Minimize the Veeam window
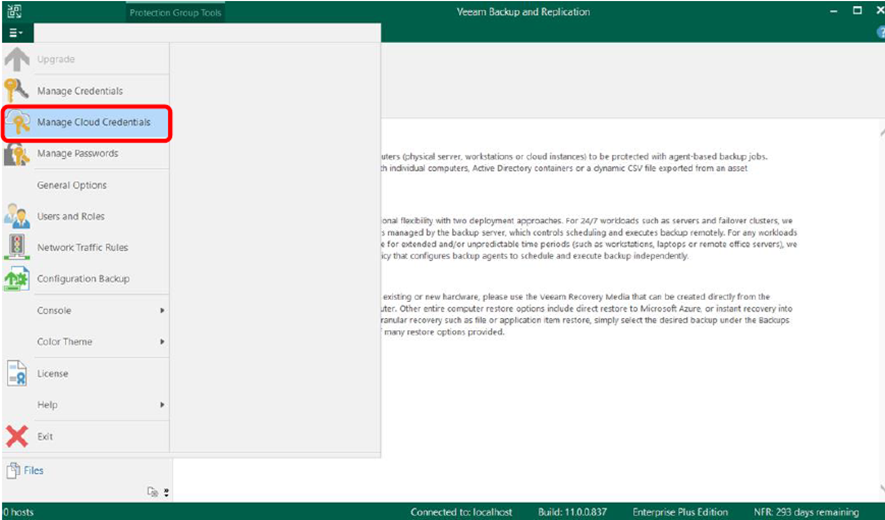This screenshot has width=885, height=520. click(835, 11)
